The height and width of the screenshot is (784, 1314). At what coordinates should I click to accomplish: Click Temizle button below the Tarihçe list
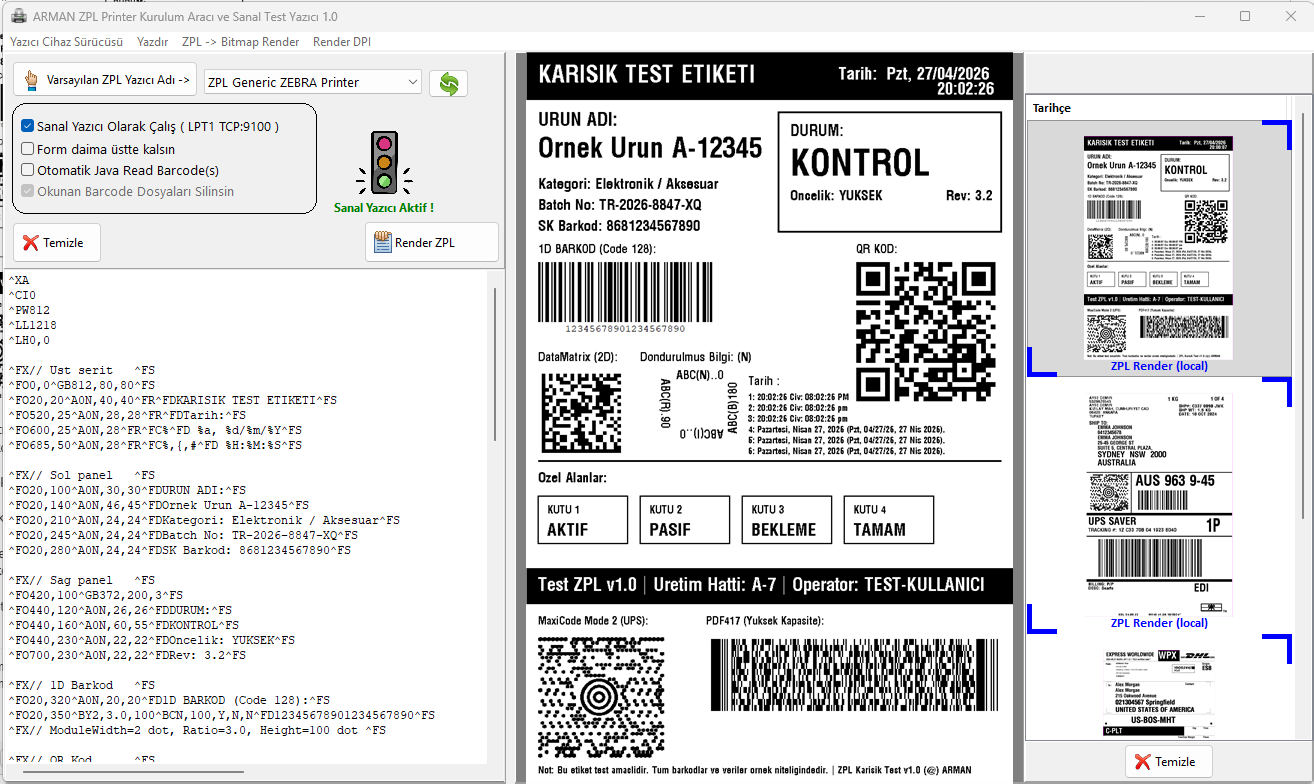click(x=1168, y=762)
